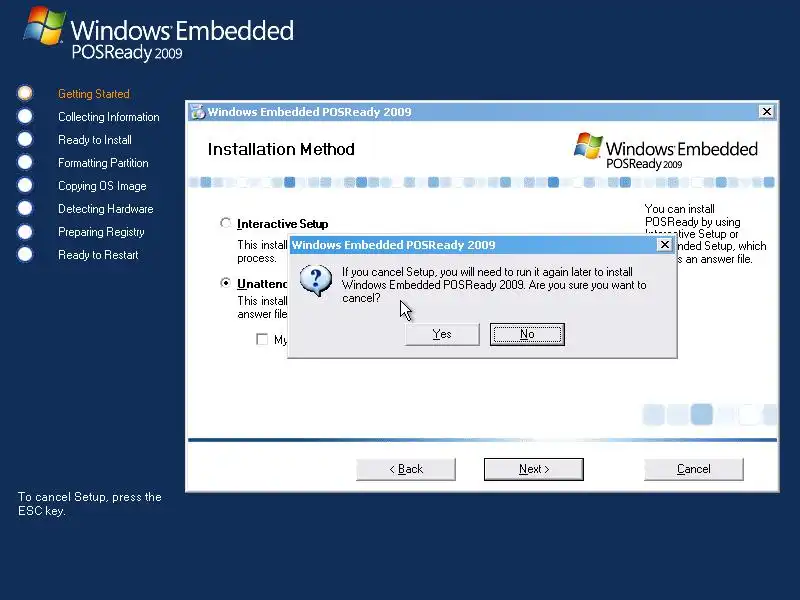800x600 pixels.
Task: Click the 'Ready to Install' step label
Action: [x=95, y=140]
